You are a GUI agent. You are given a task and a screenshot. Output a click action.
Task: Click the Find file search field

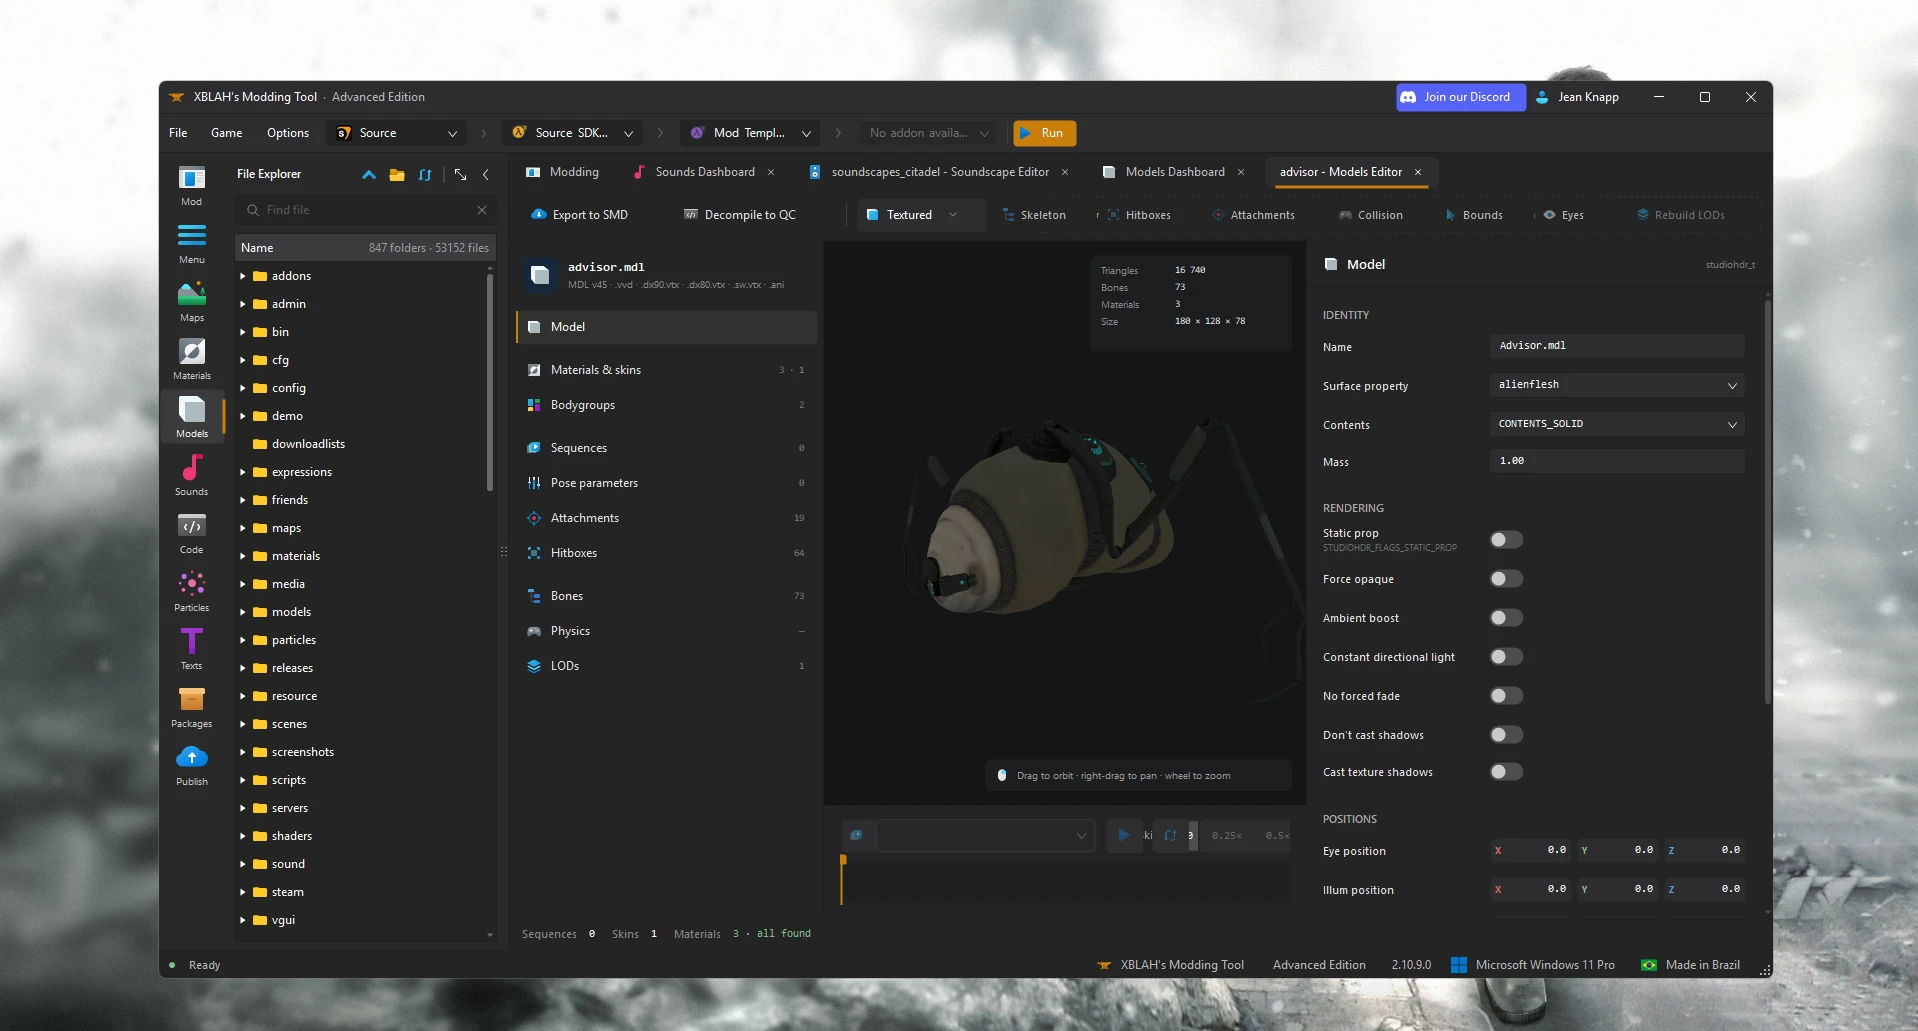(366, 210)
